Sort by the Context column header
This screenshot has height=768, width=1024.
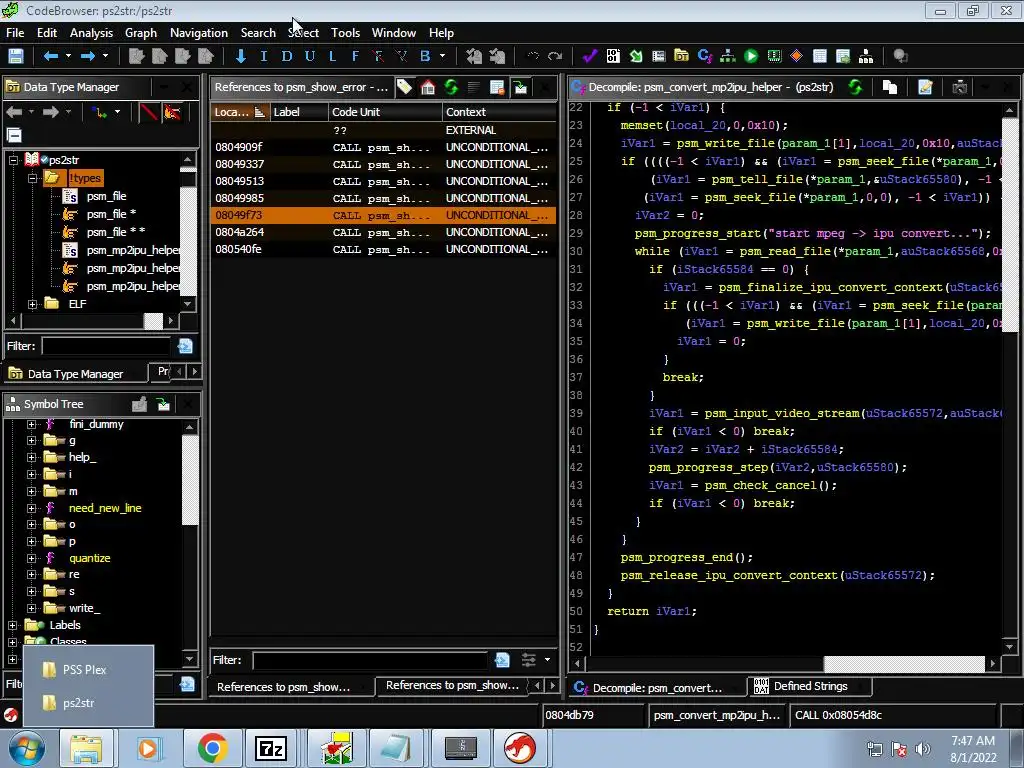click(500, 112)
